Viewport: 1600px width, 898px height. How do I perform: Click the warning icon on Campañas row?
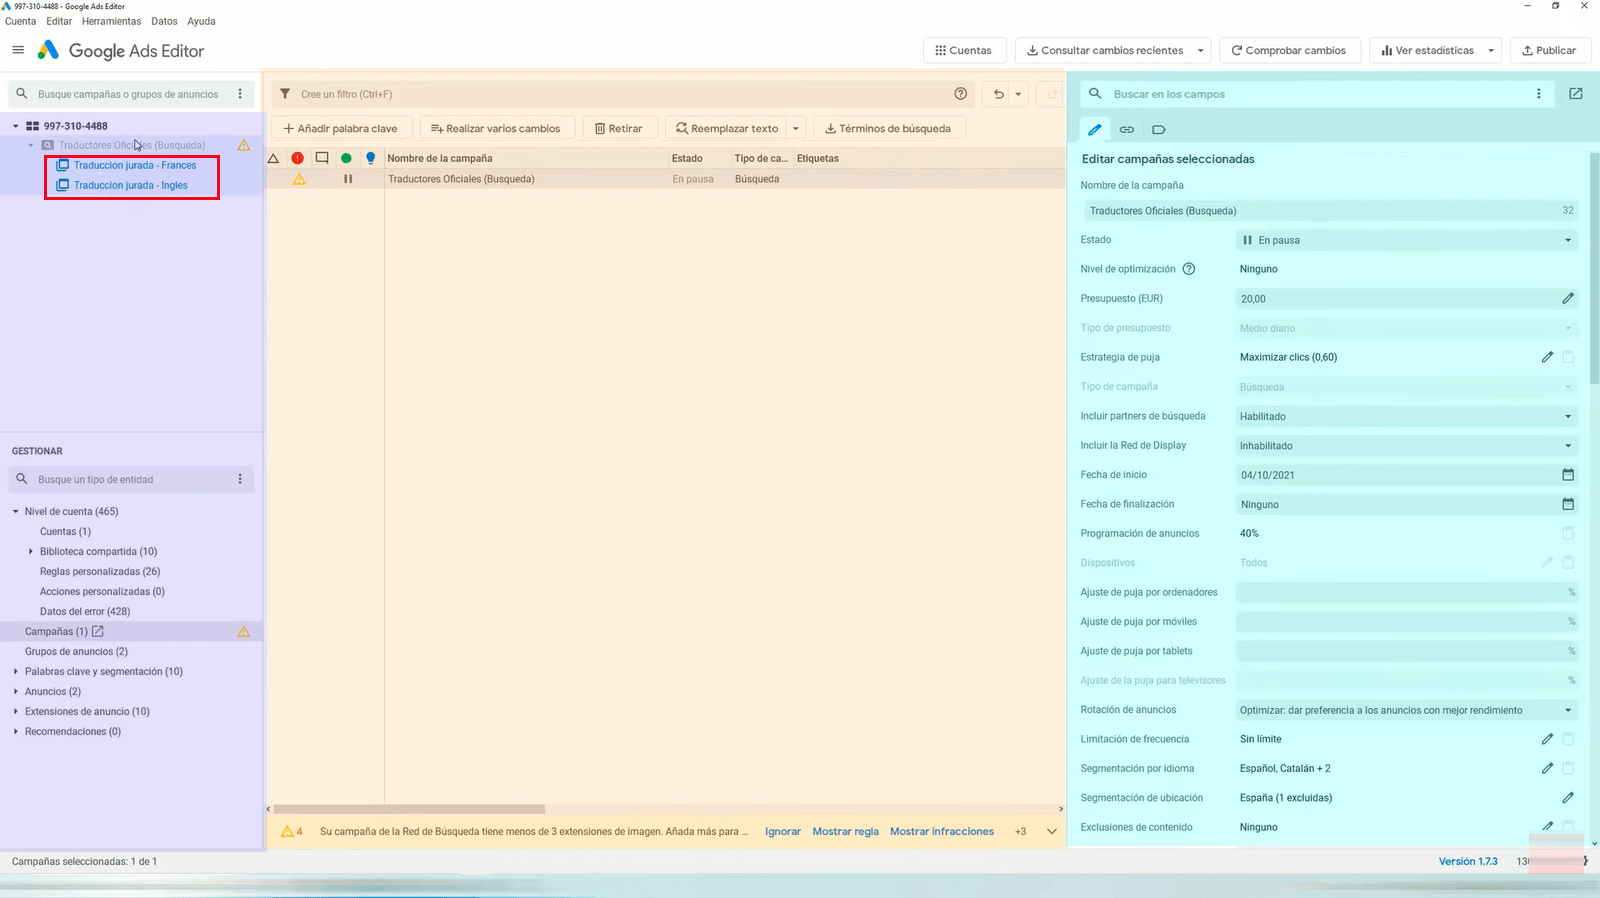click(x=243, y=631)
